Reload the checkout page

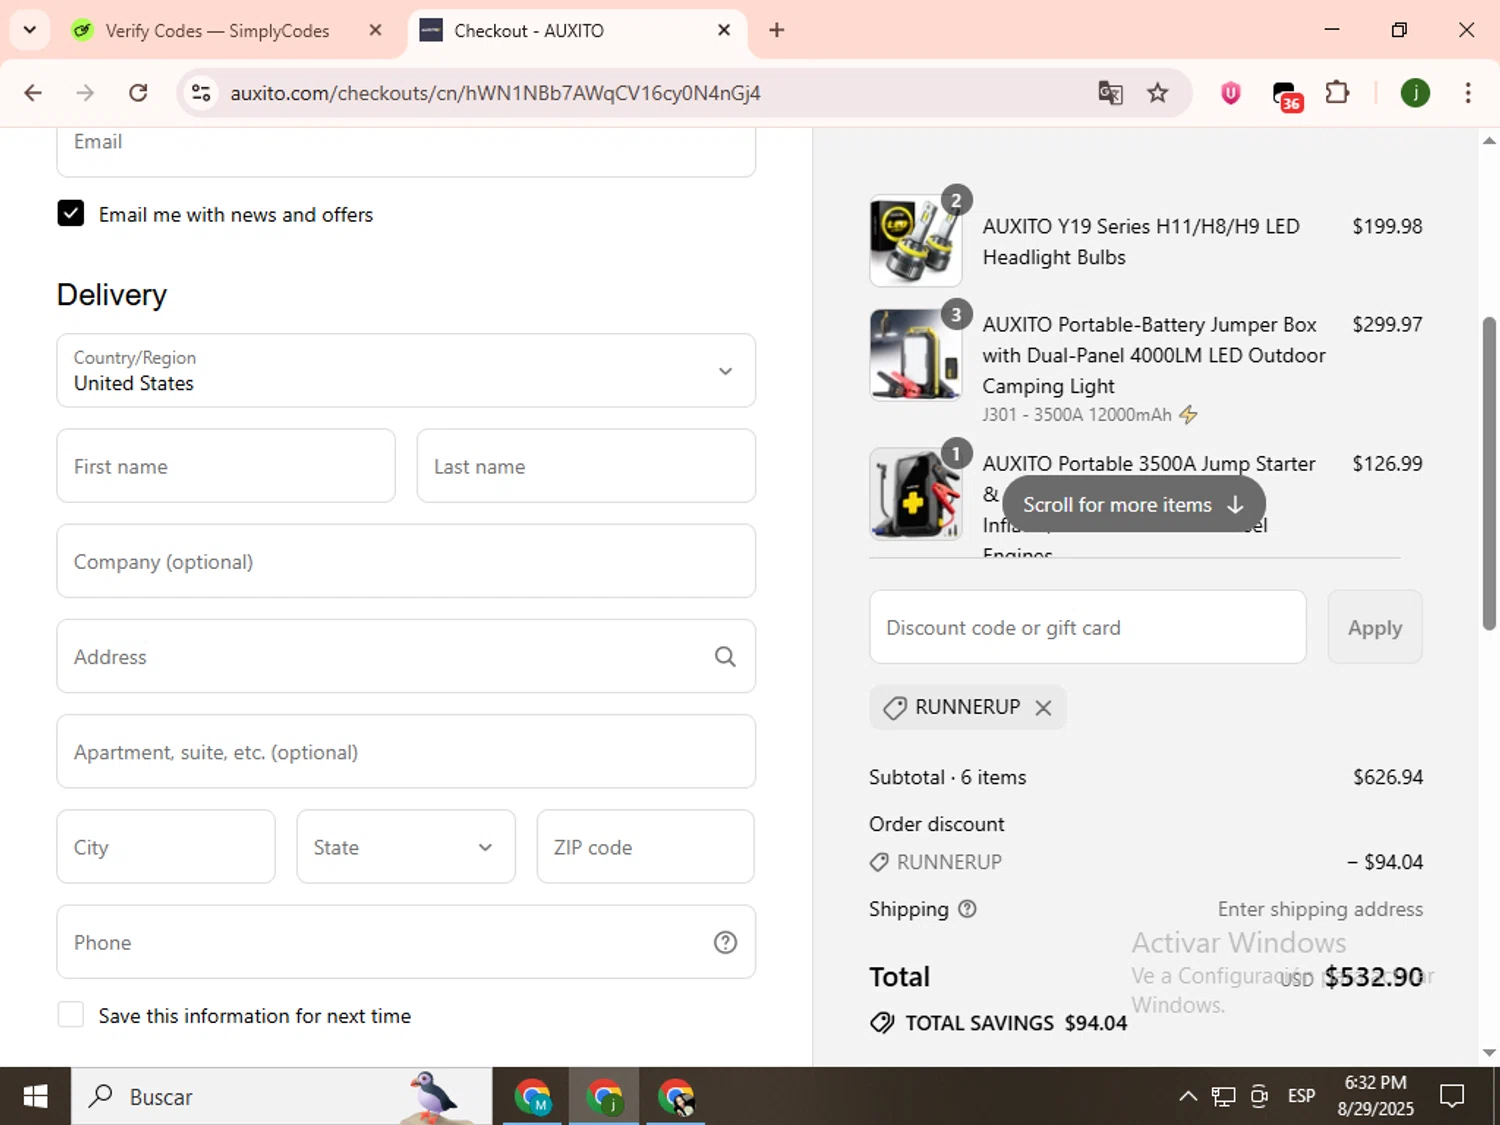[x=138, y=93]
